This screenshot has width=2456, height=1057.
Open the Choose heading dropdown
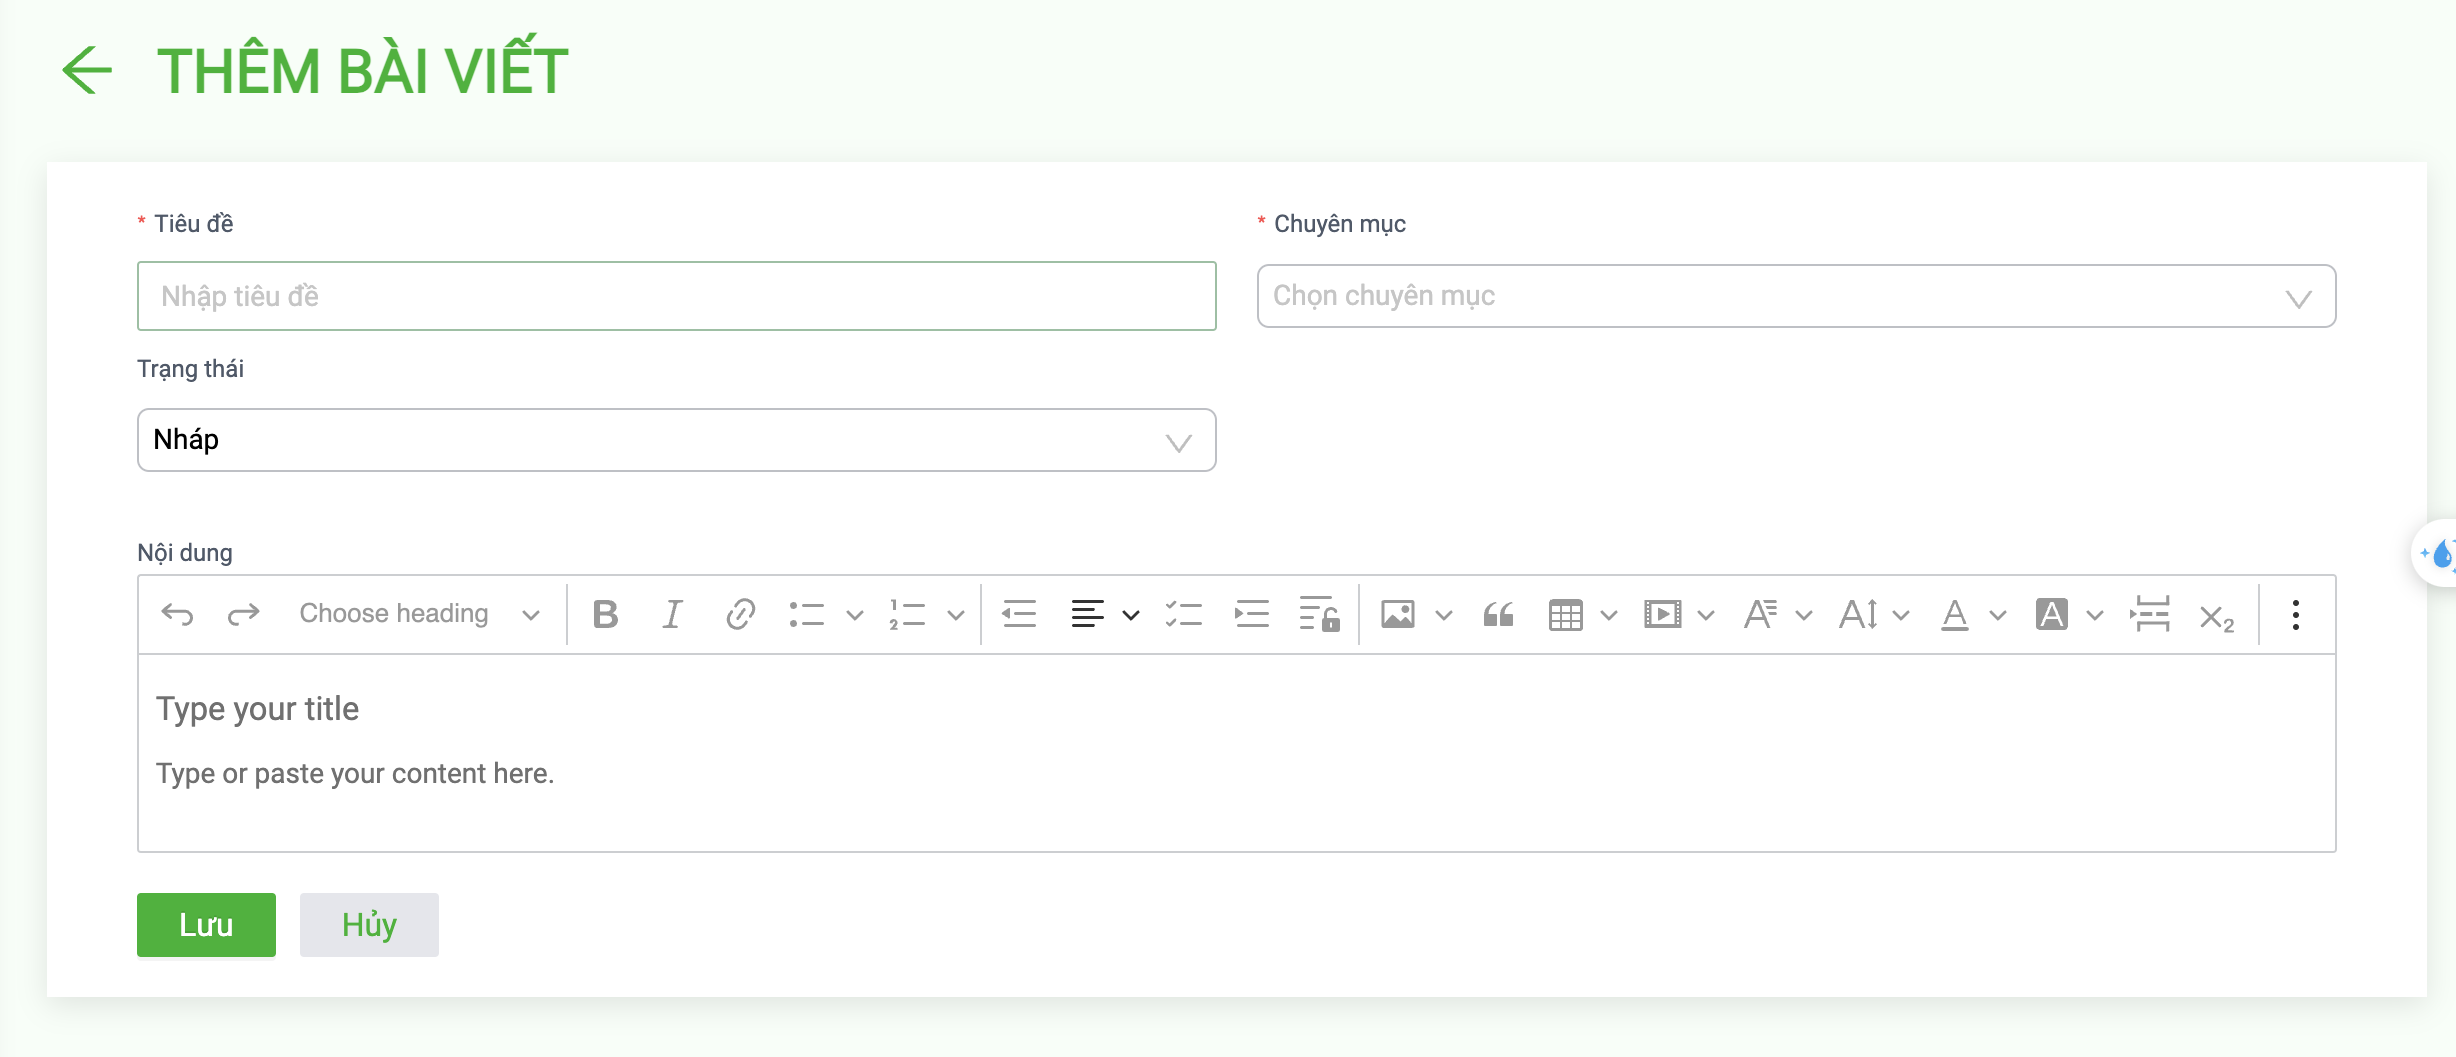(x=420, y=614)
